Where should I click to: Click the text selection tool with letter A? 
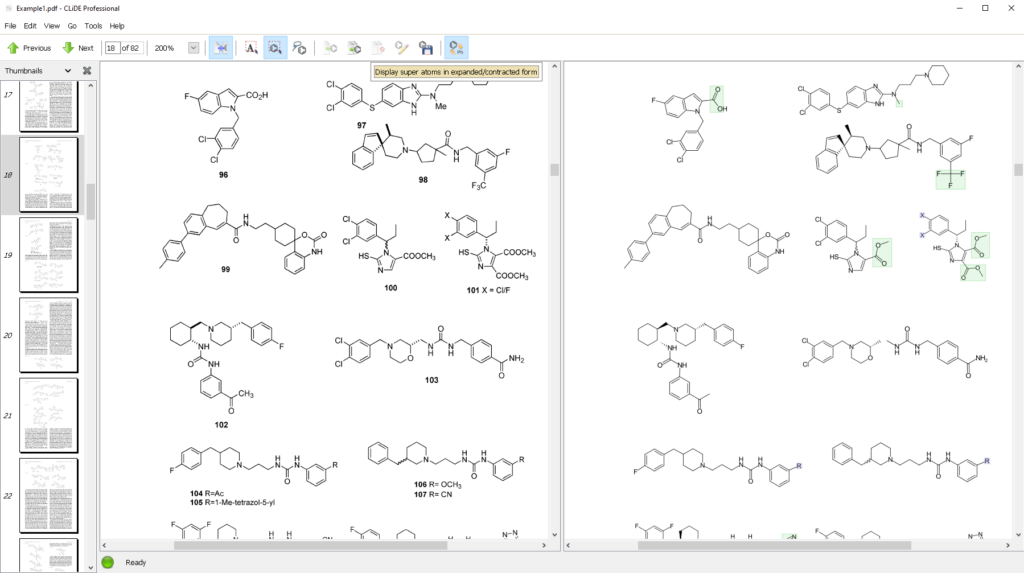[251, 47]
